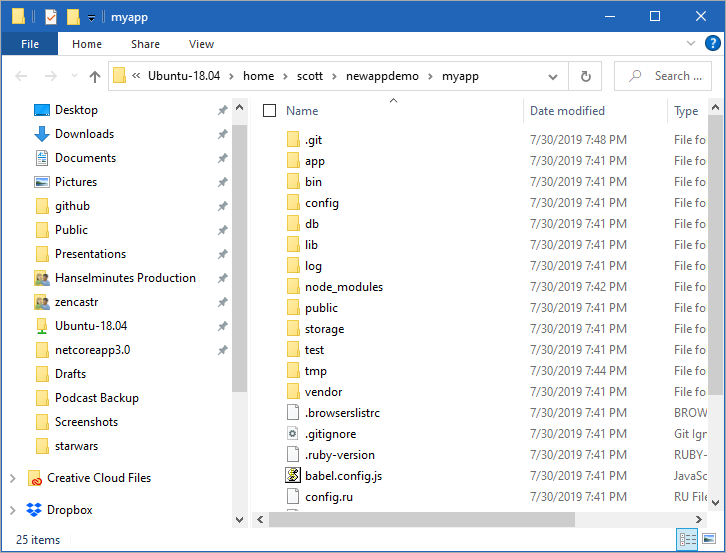Open the Desktop quick access item
Viewport: 726px width, 553px height.
76,110
